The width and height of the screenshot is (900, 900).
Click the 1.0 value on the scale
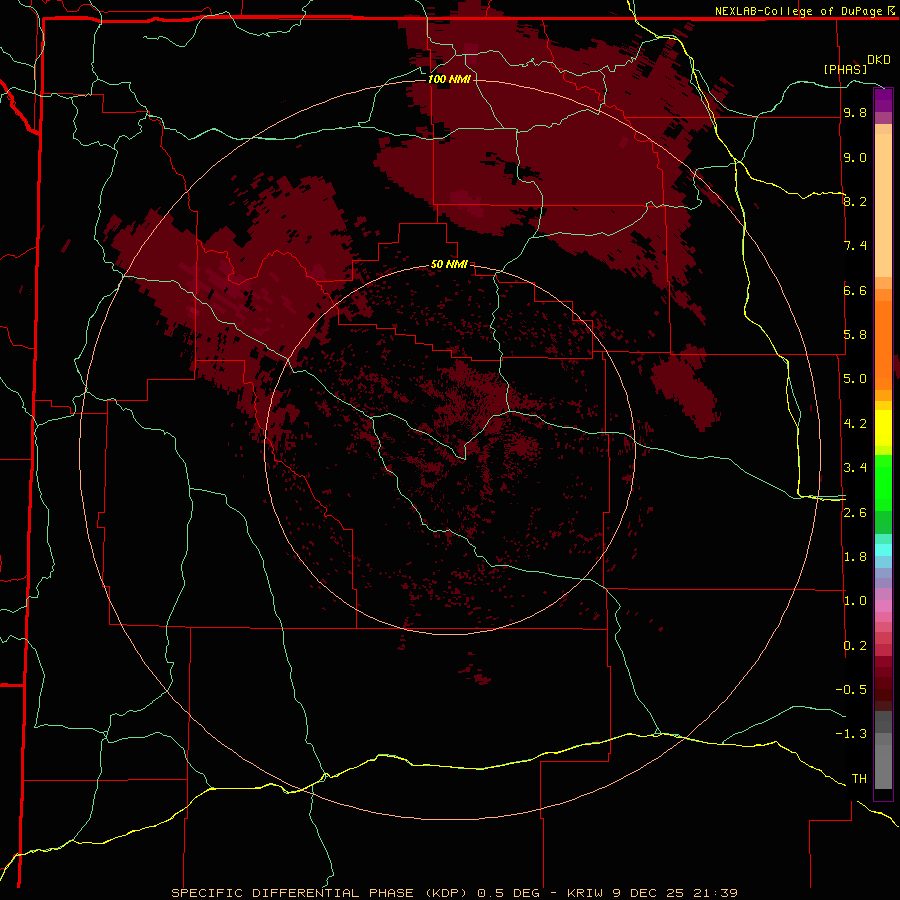855,601
